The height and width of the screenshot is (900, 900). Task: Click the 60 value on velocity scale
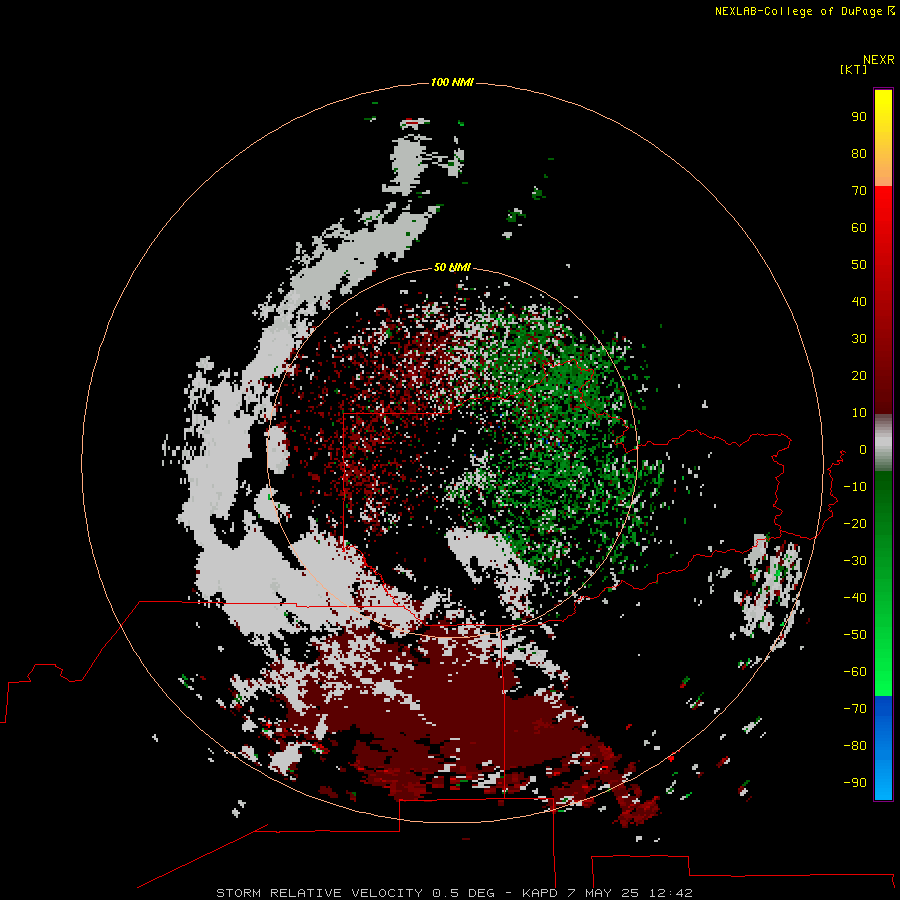859,227
